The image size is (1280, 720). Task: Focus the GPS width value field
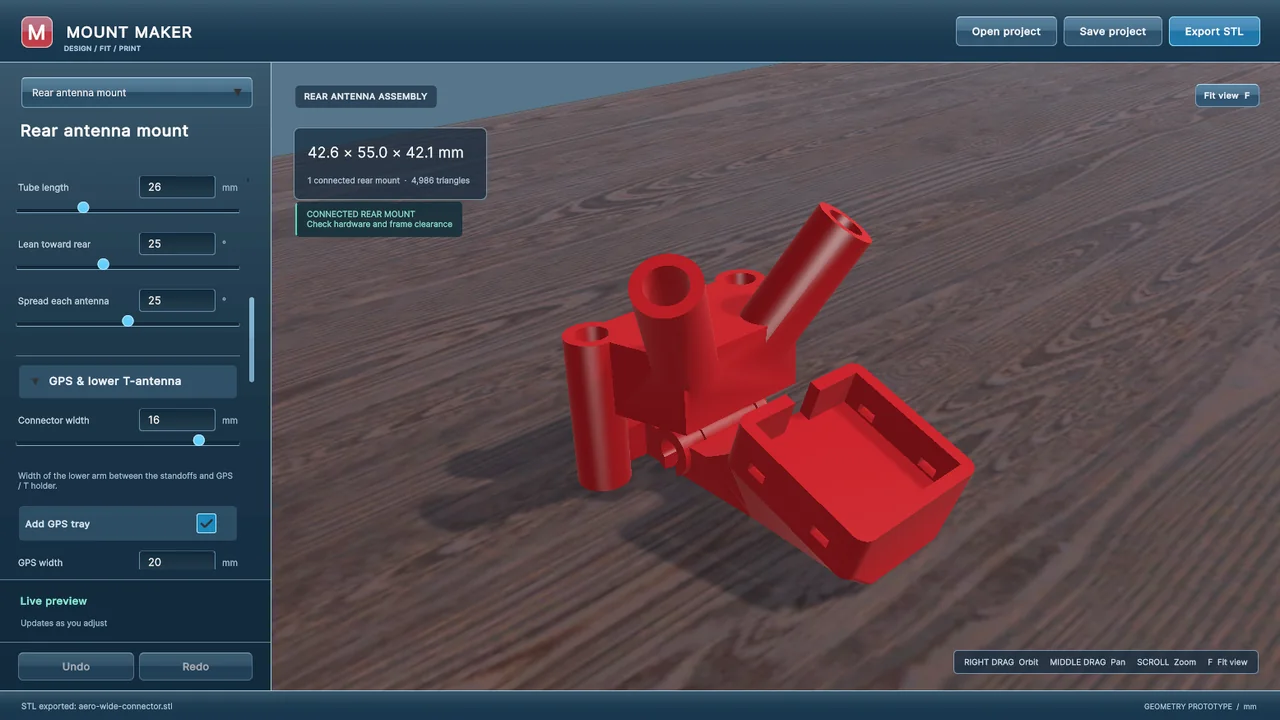coord(177,562)
